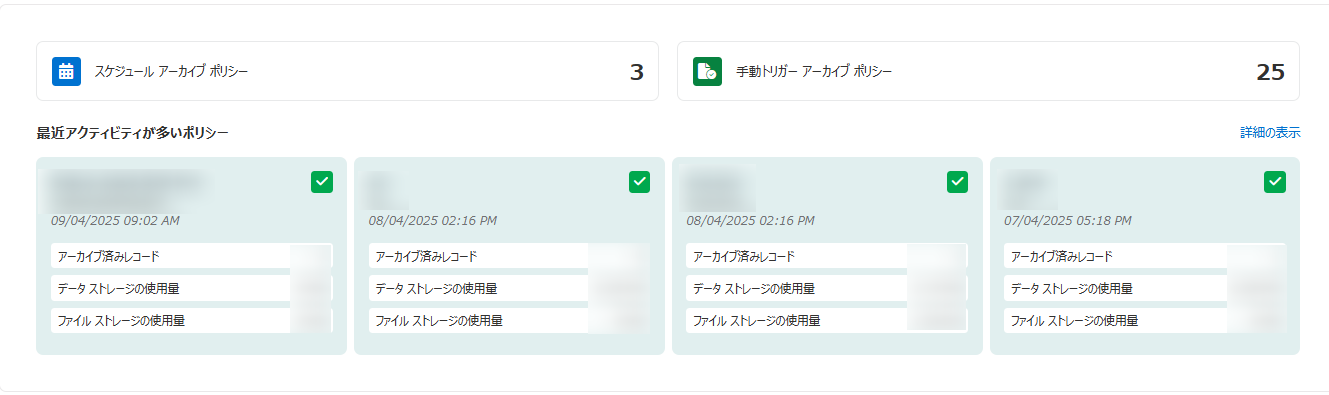The height and width of the screenshot is (395, 1329).
Task: Click the green manual trigger archive icon
Action: [707, 71]
